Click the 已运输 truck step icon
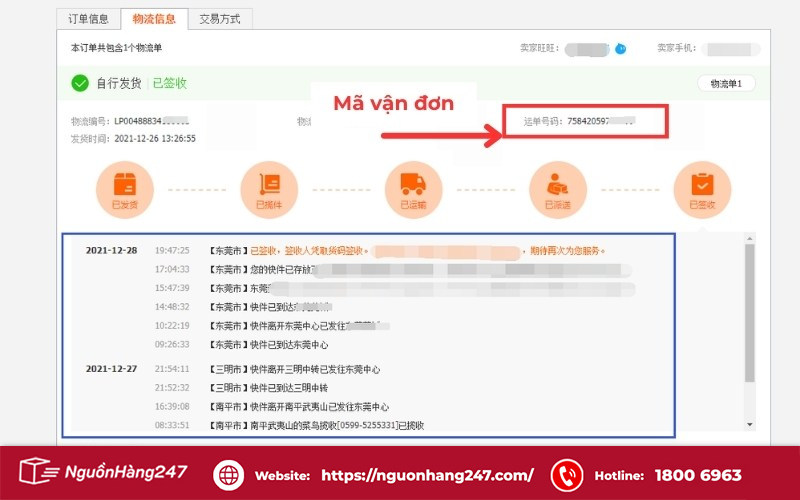Image resolution: width=800 pixels, height=500 pixels. click(x=414, y=189)
